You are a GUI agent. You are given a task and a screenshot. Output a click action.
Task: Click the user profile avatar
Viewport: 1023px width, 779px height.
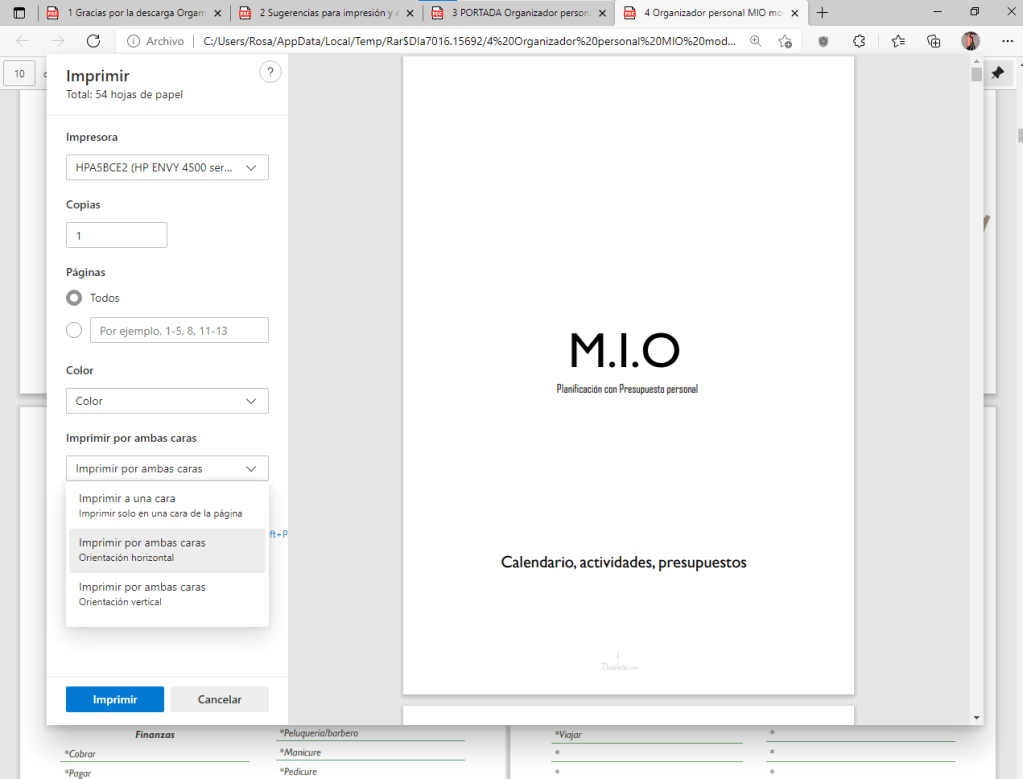(x=970, y=41)
